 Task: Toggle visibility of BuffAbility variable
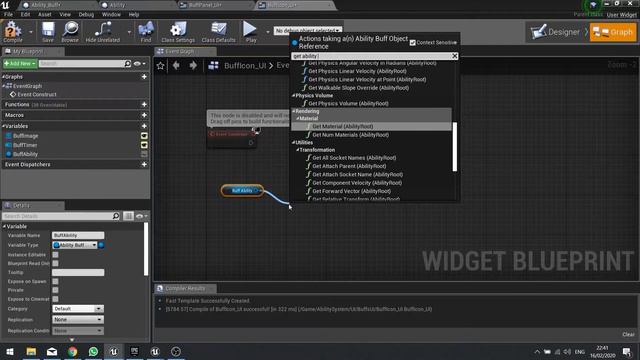[x=144, y=154]
